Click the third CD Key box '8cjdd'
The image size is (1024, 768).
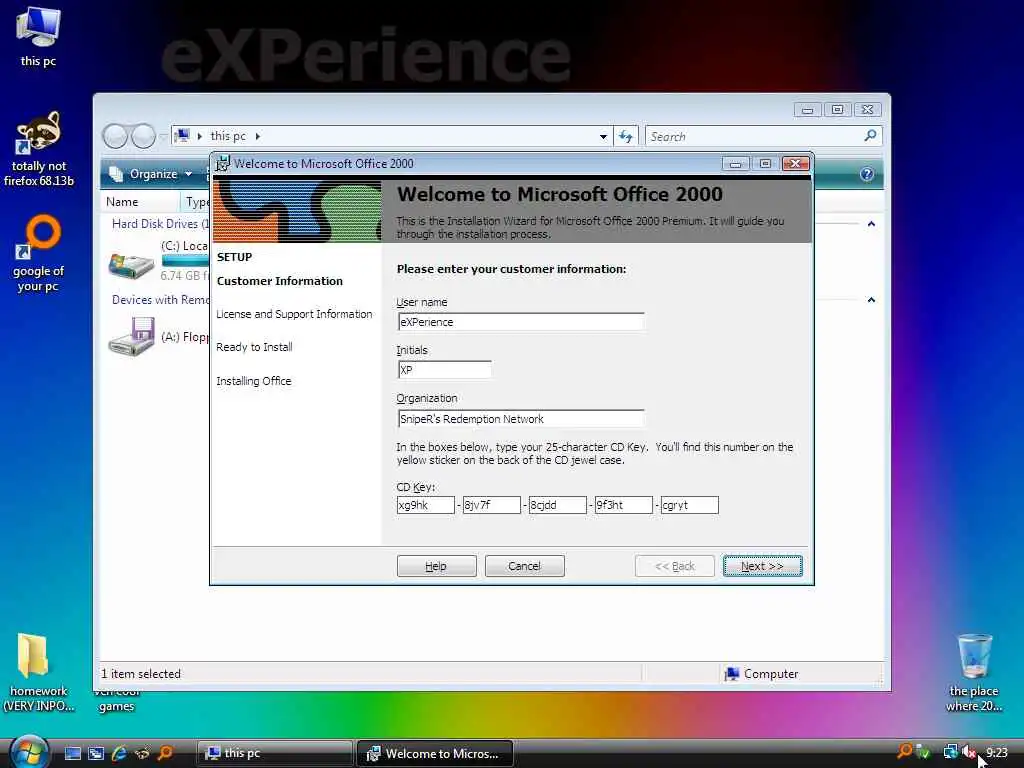tap(557, 505)
